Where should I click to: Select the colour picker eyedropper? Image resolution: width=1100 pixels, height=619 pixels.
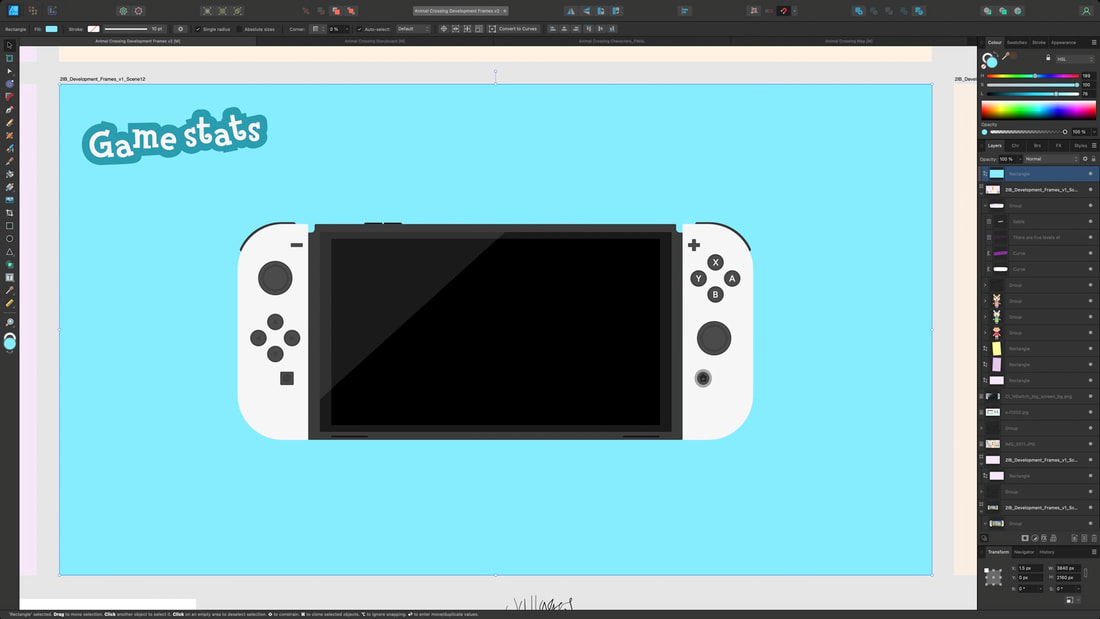1006,55
